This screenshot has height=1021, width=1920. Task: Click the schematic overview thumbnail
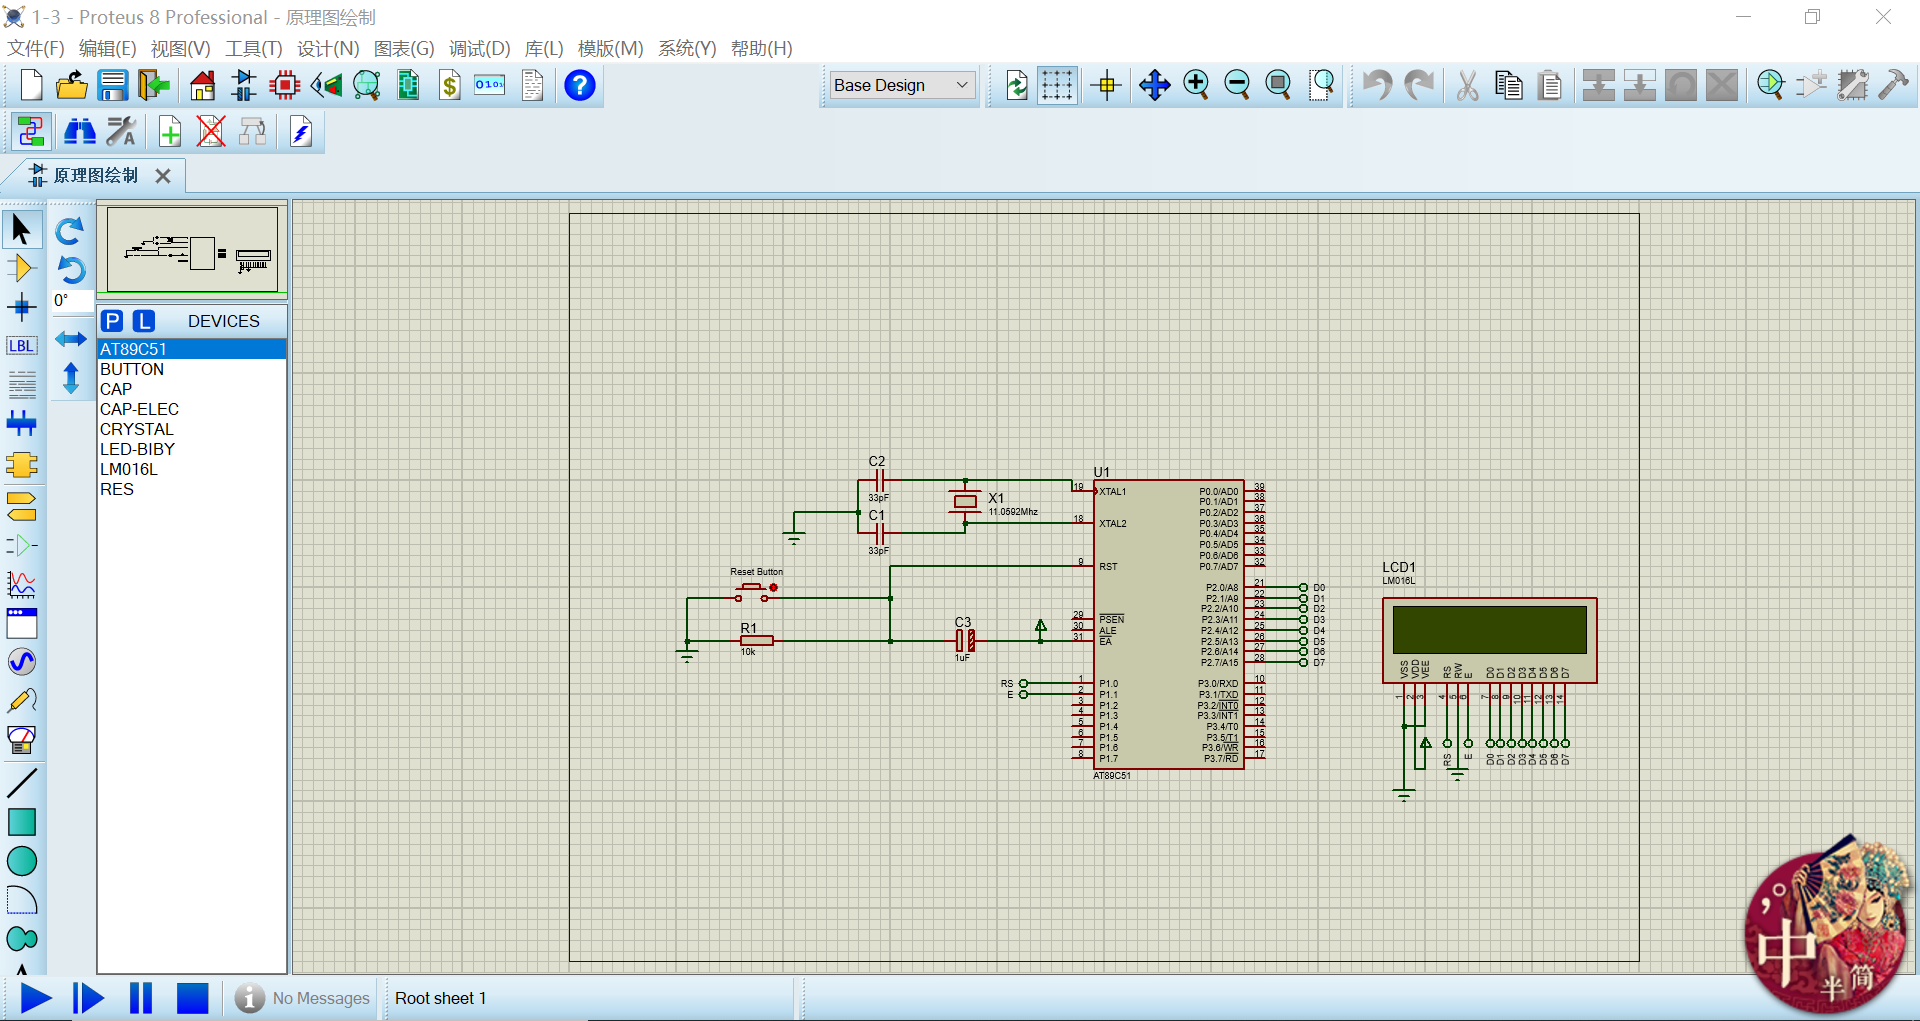(192, 250)
